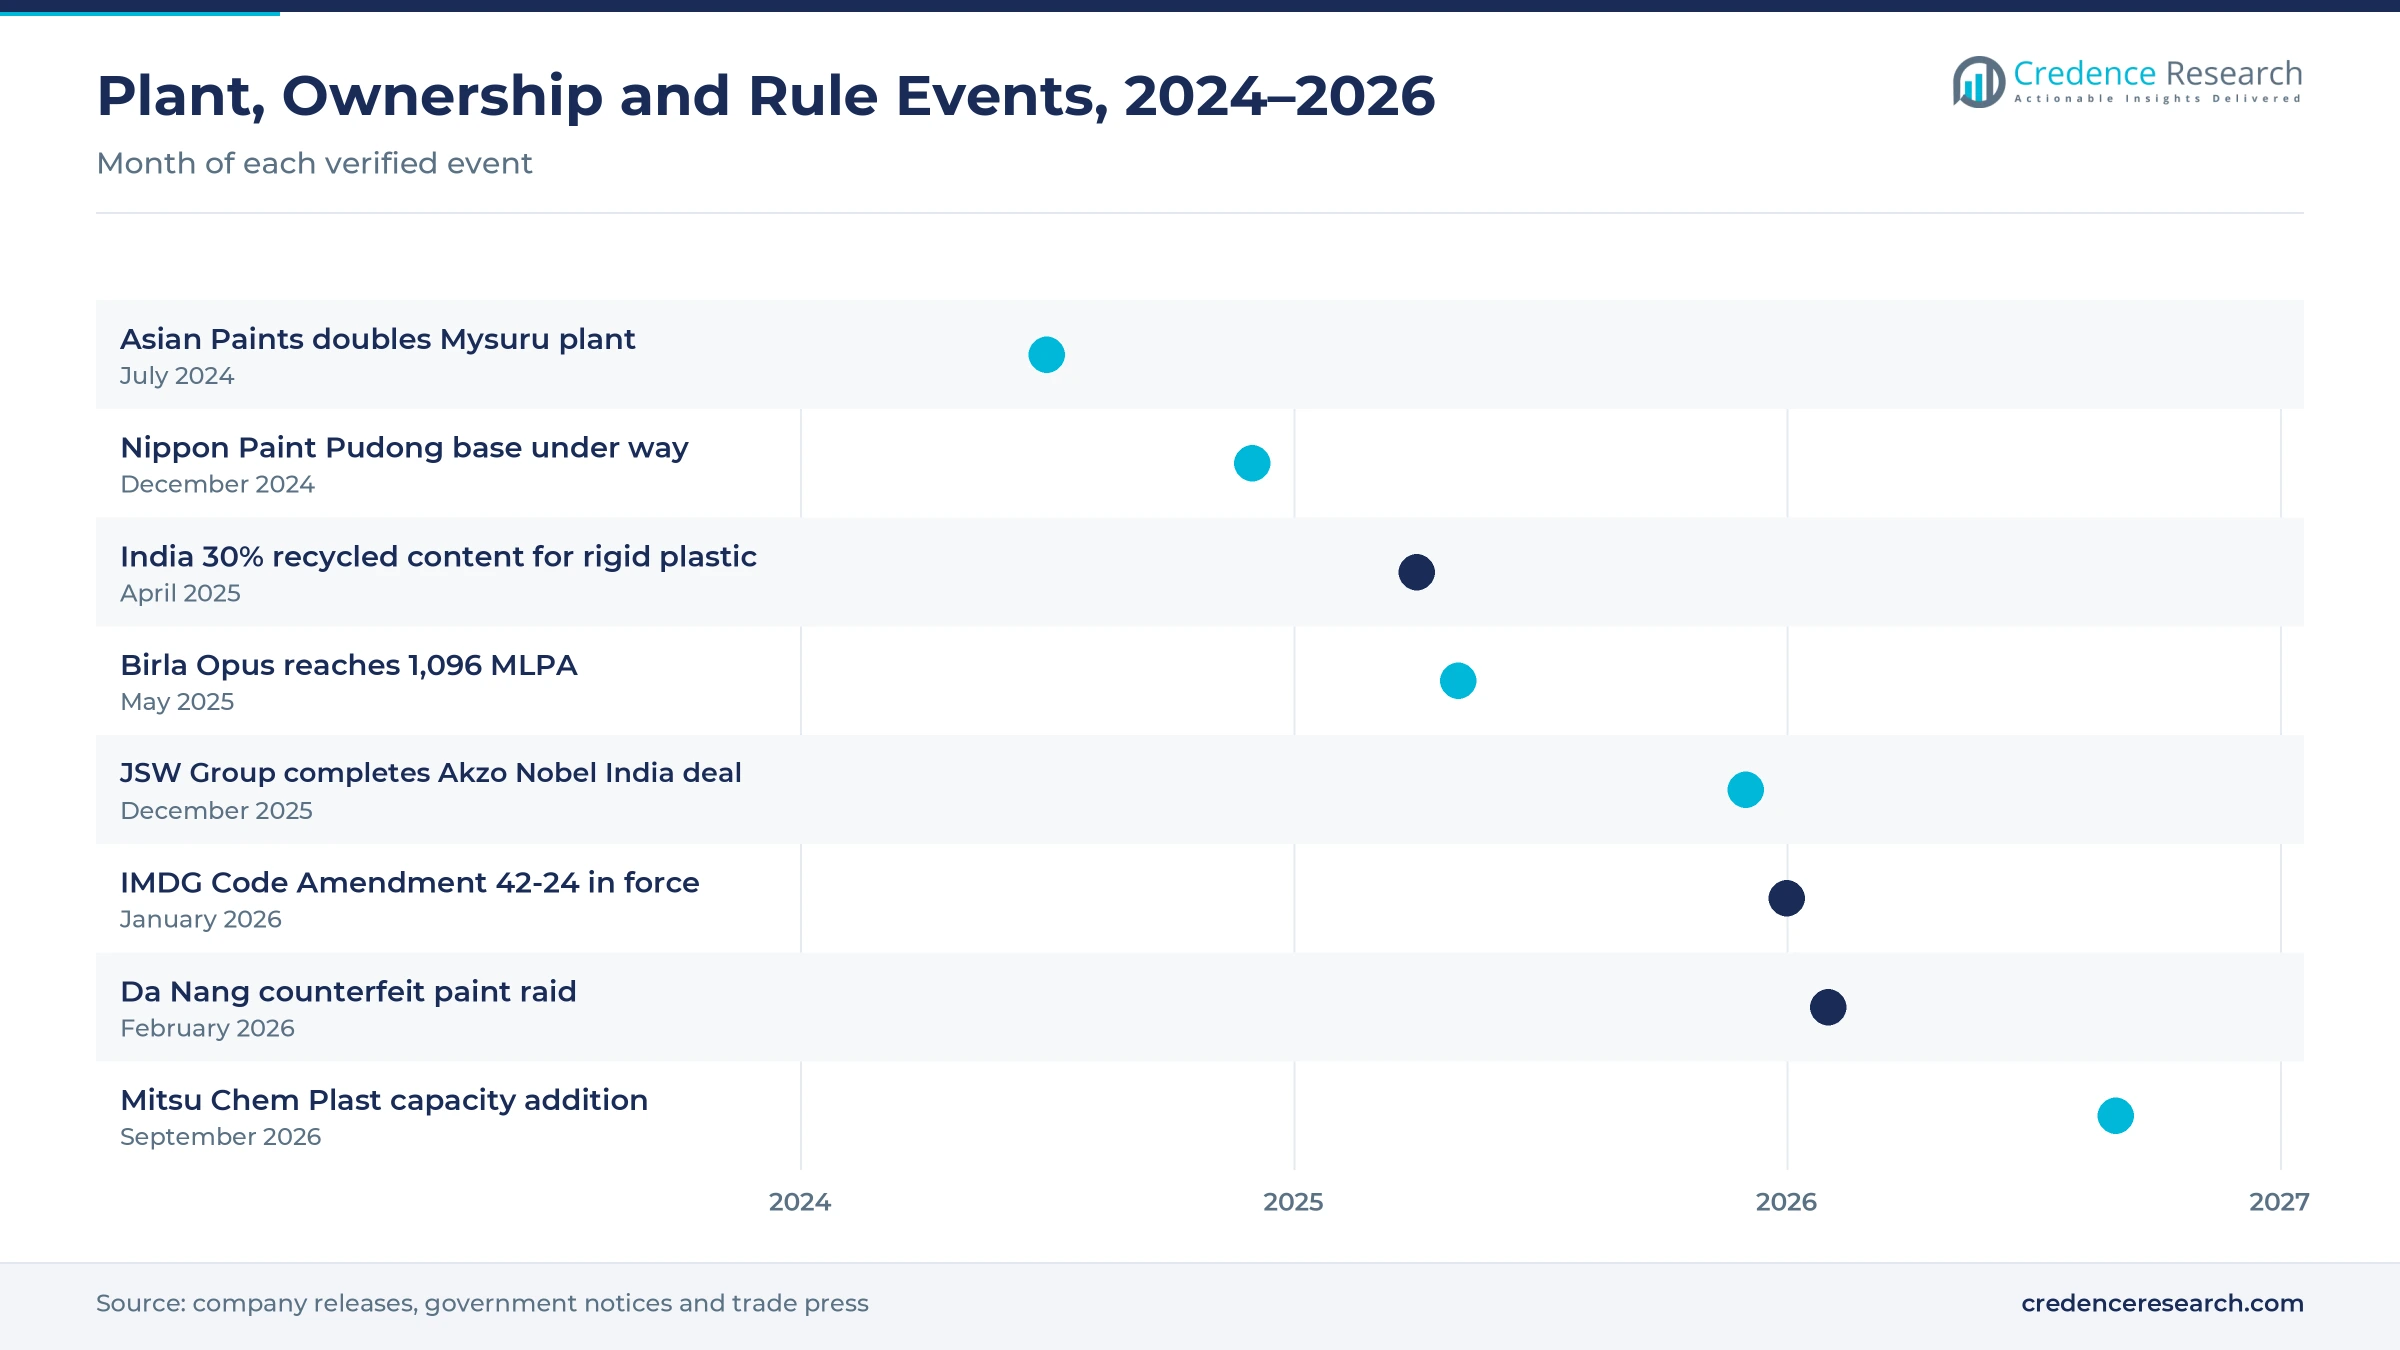
Task: Click the India recycled content April 2025 dot
Action: pos(1416,572)
